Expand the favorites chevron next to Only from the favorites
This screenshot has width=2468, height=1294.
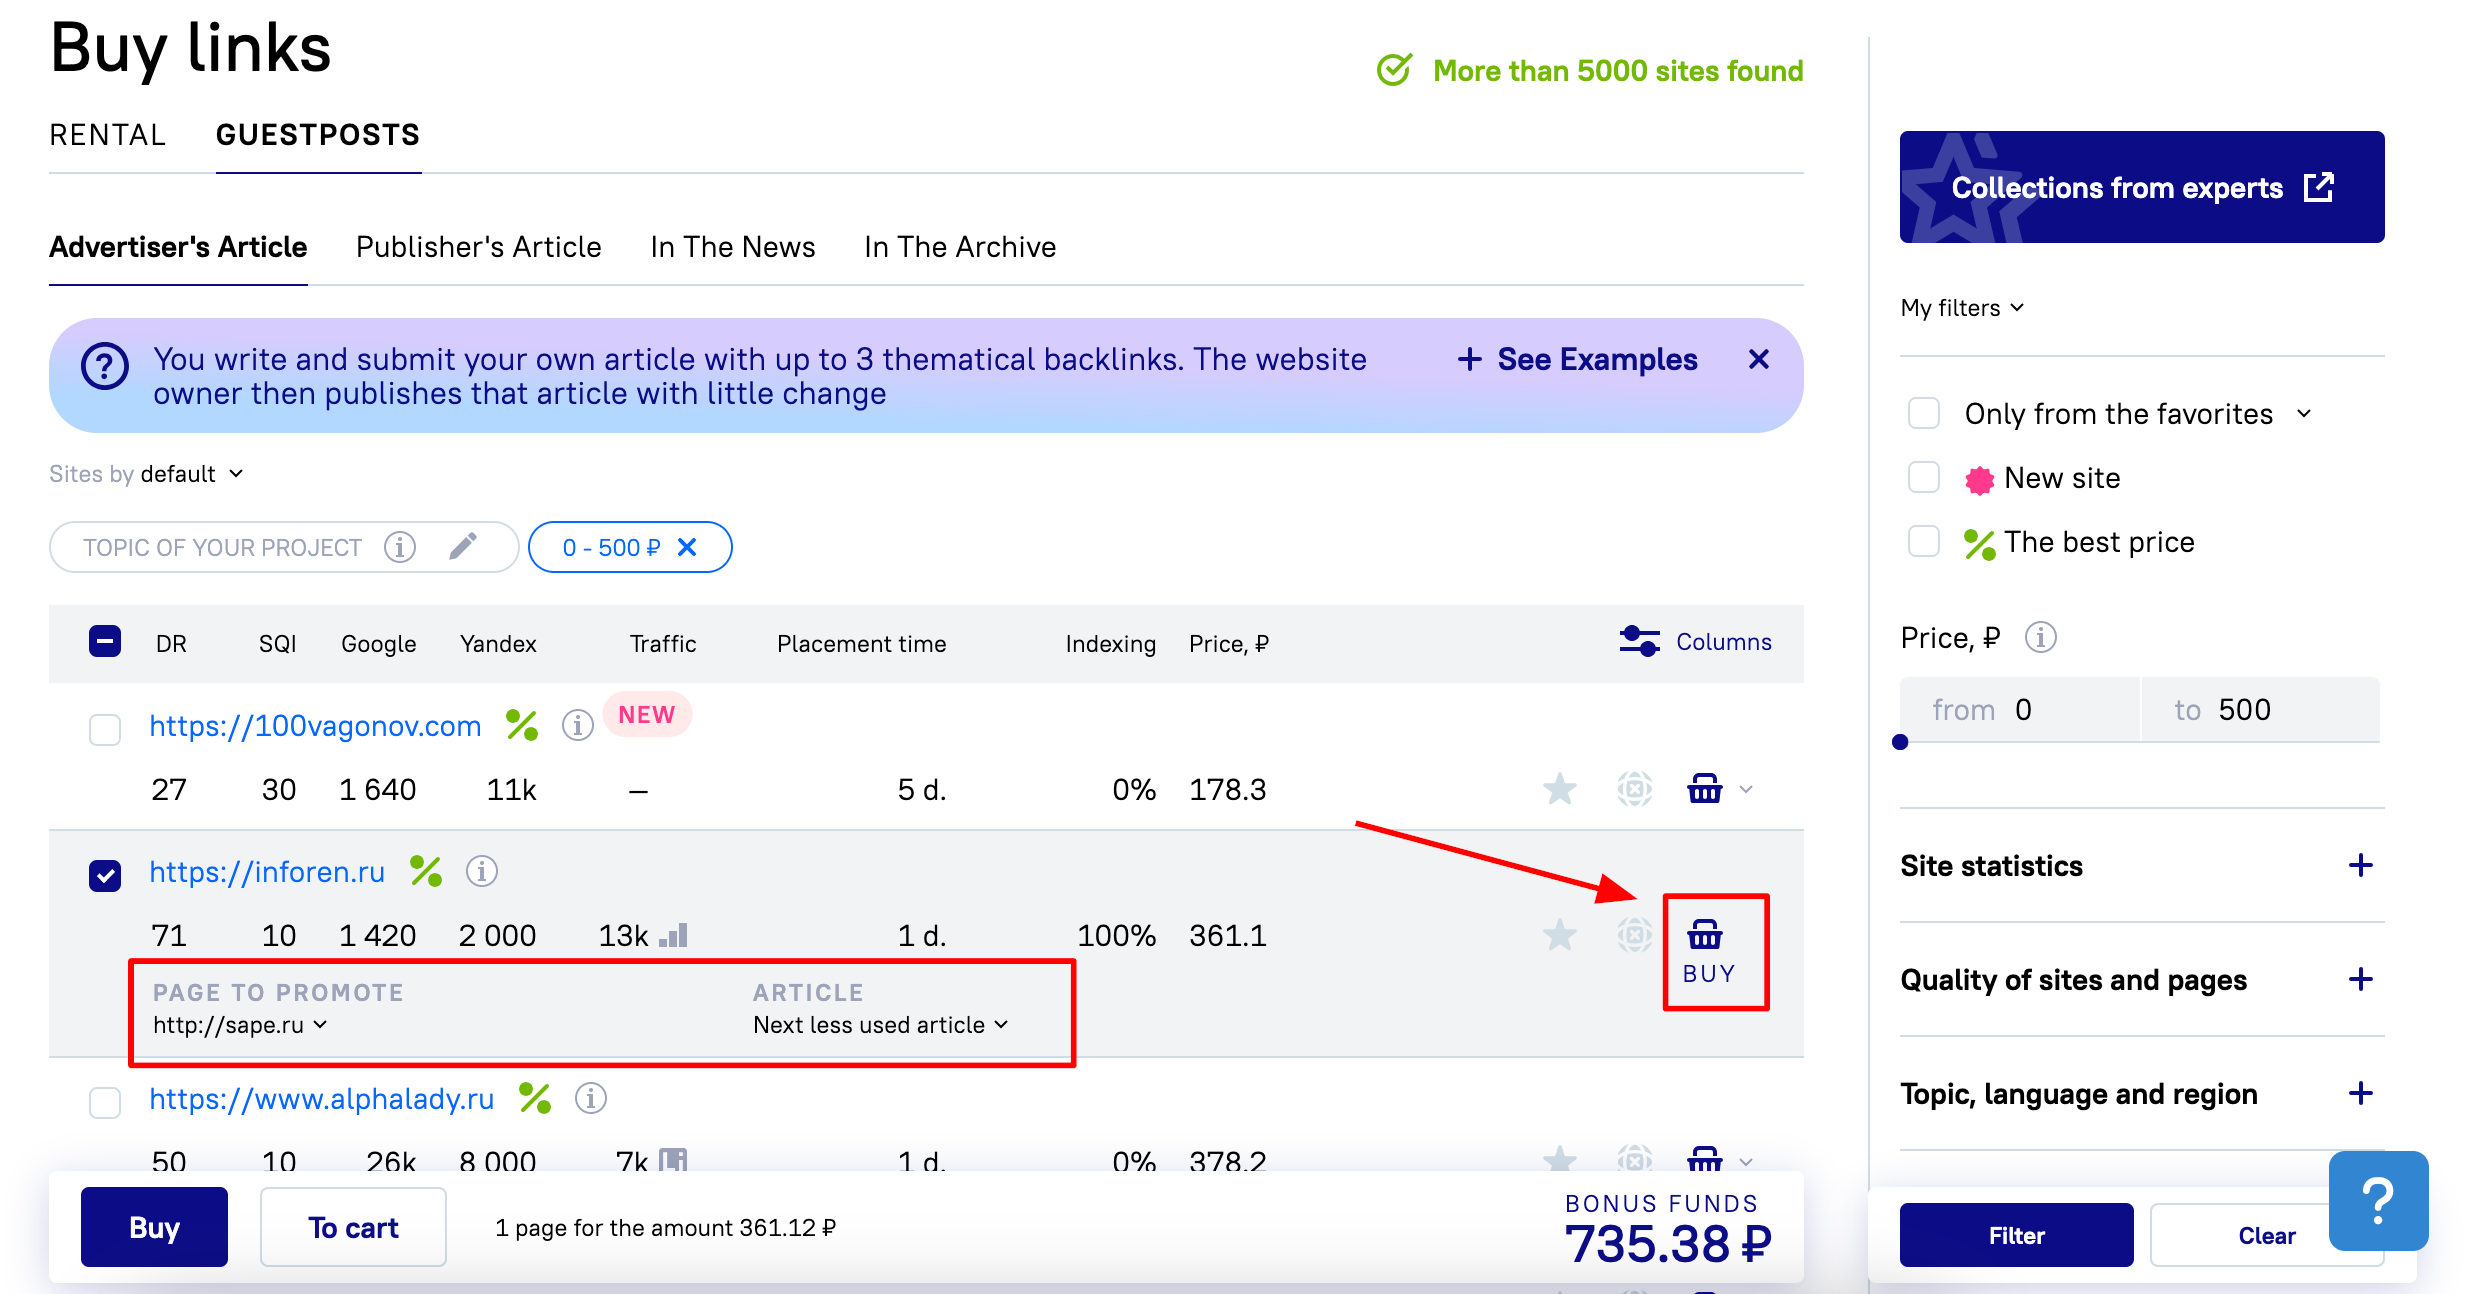pos(2304,413)
